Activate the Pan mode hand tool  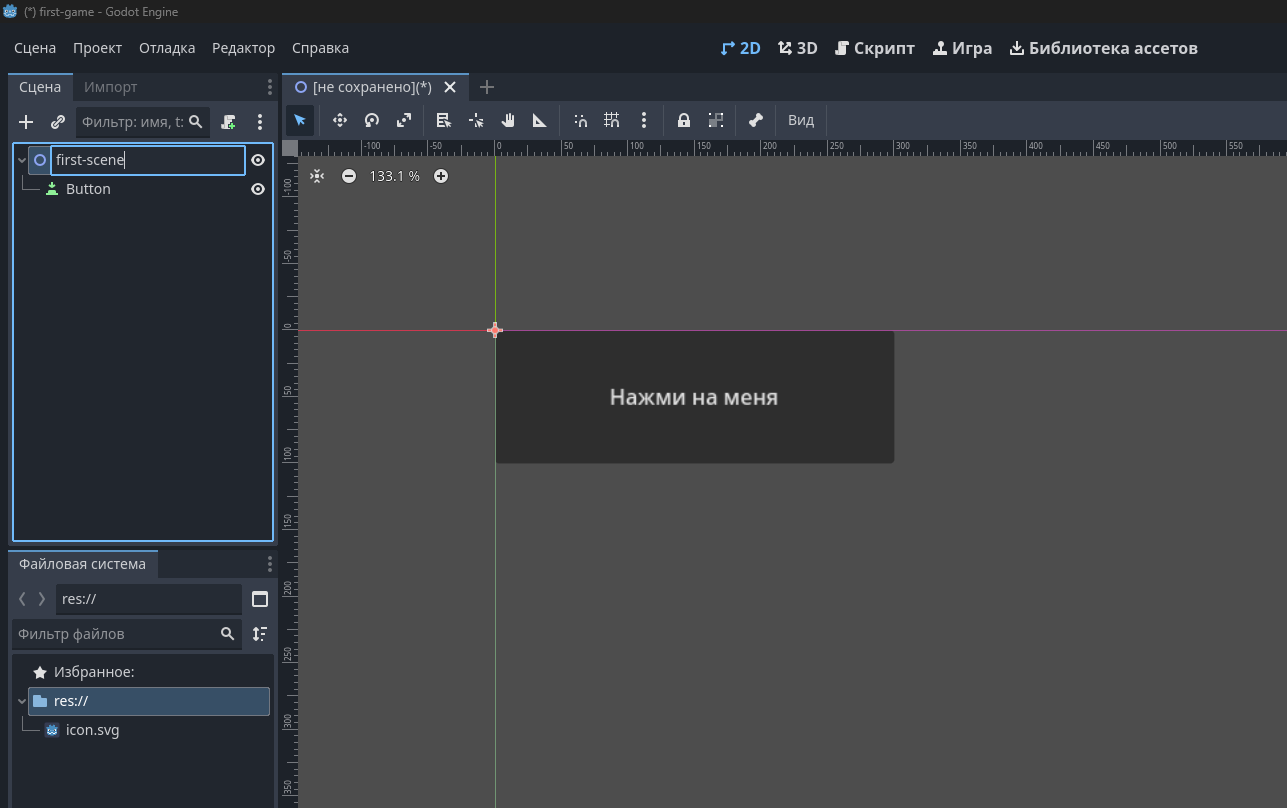tap(508, 120)
